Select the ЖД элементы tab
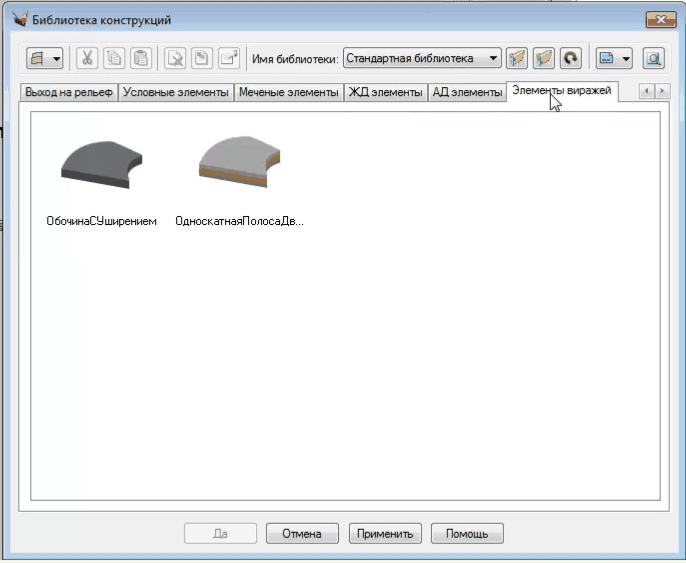This screenshot has width=686, height=563. click(384, 93)
